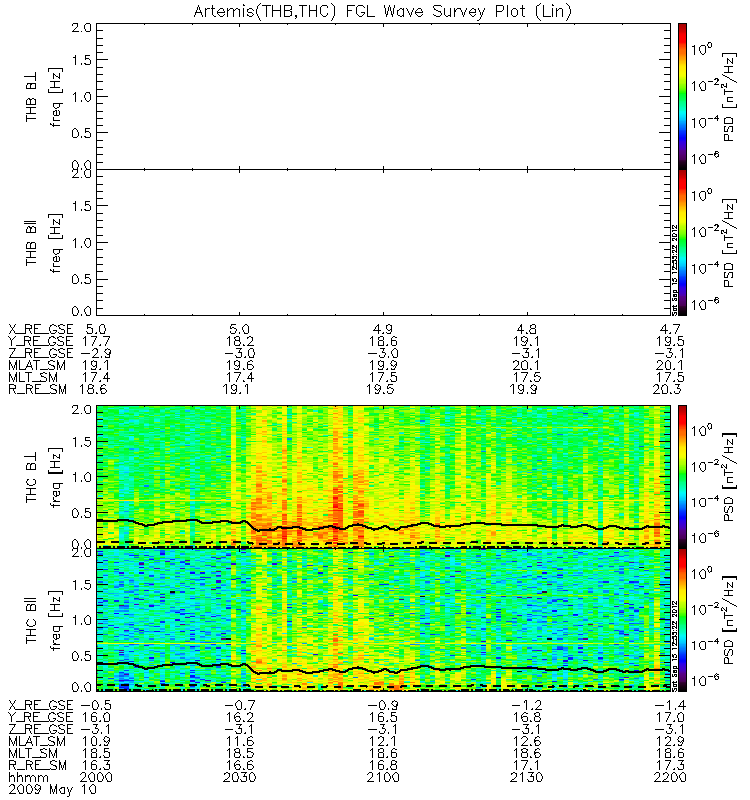Image resolution: width=750 pixels, height=800 pixels.
Task: Click the MLAT_SM value 12.9
Action: [670, 741]
